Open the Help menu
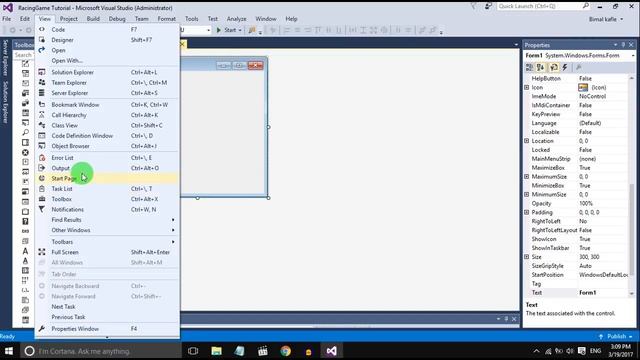This screenshot has height=360, width=640. click(291, 19)
